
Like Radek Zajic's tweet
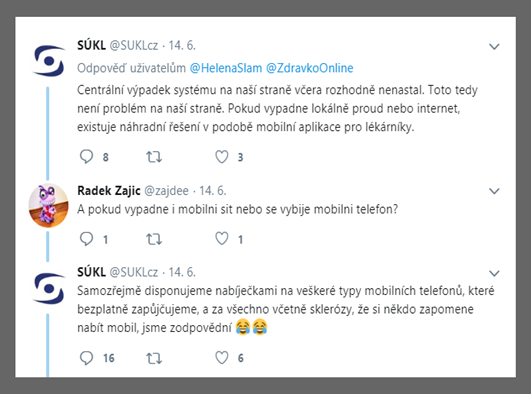click(222, 239)
